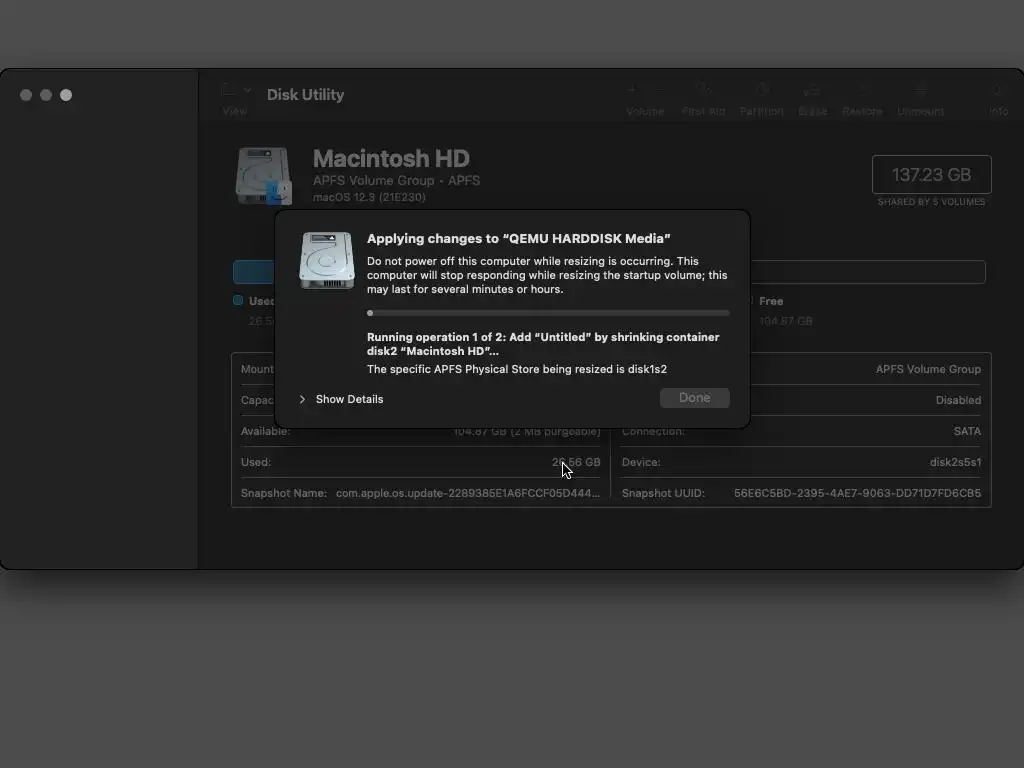Click the resize progress bar
The width and height of the screenshot is (1024, 768).
click(x=548, y=313)
